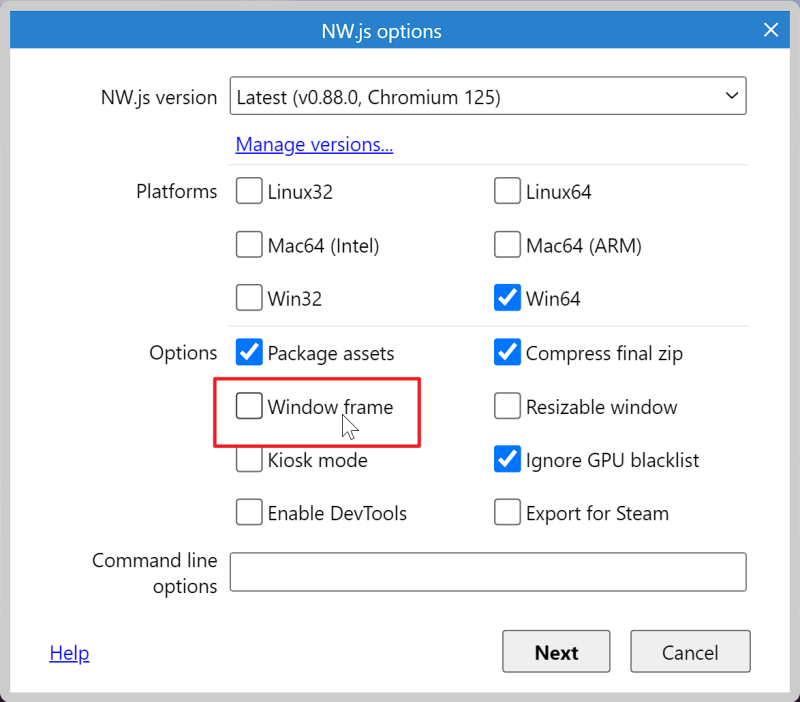Focus the Command line options field
Image resolution: width=800 pixels, height=702 pixels.
pos(488,572)
